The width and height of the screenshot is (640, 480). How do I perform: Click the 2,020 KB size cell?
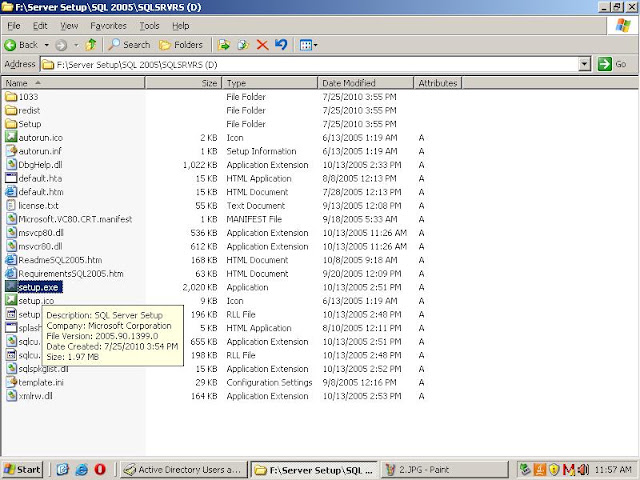(200, 287)
